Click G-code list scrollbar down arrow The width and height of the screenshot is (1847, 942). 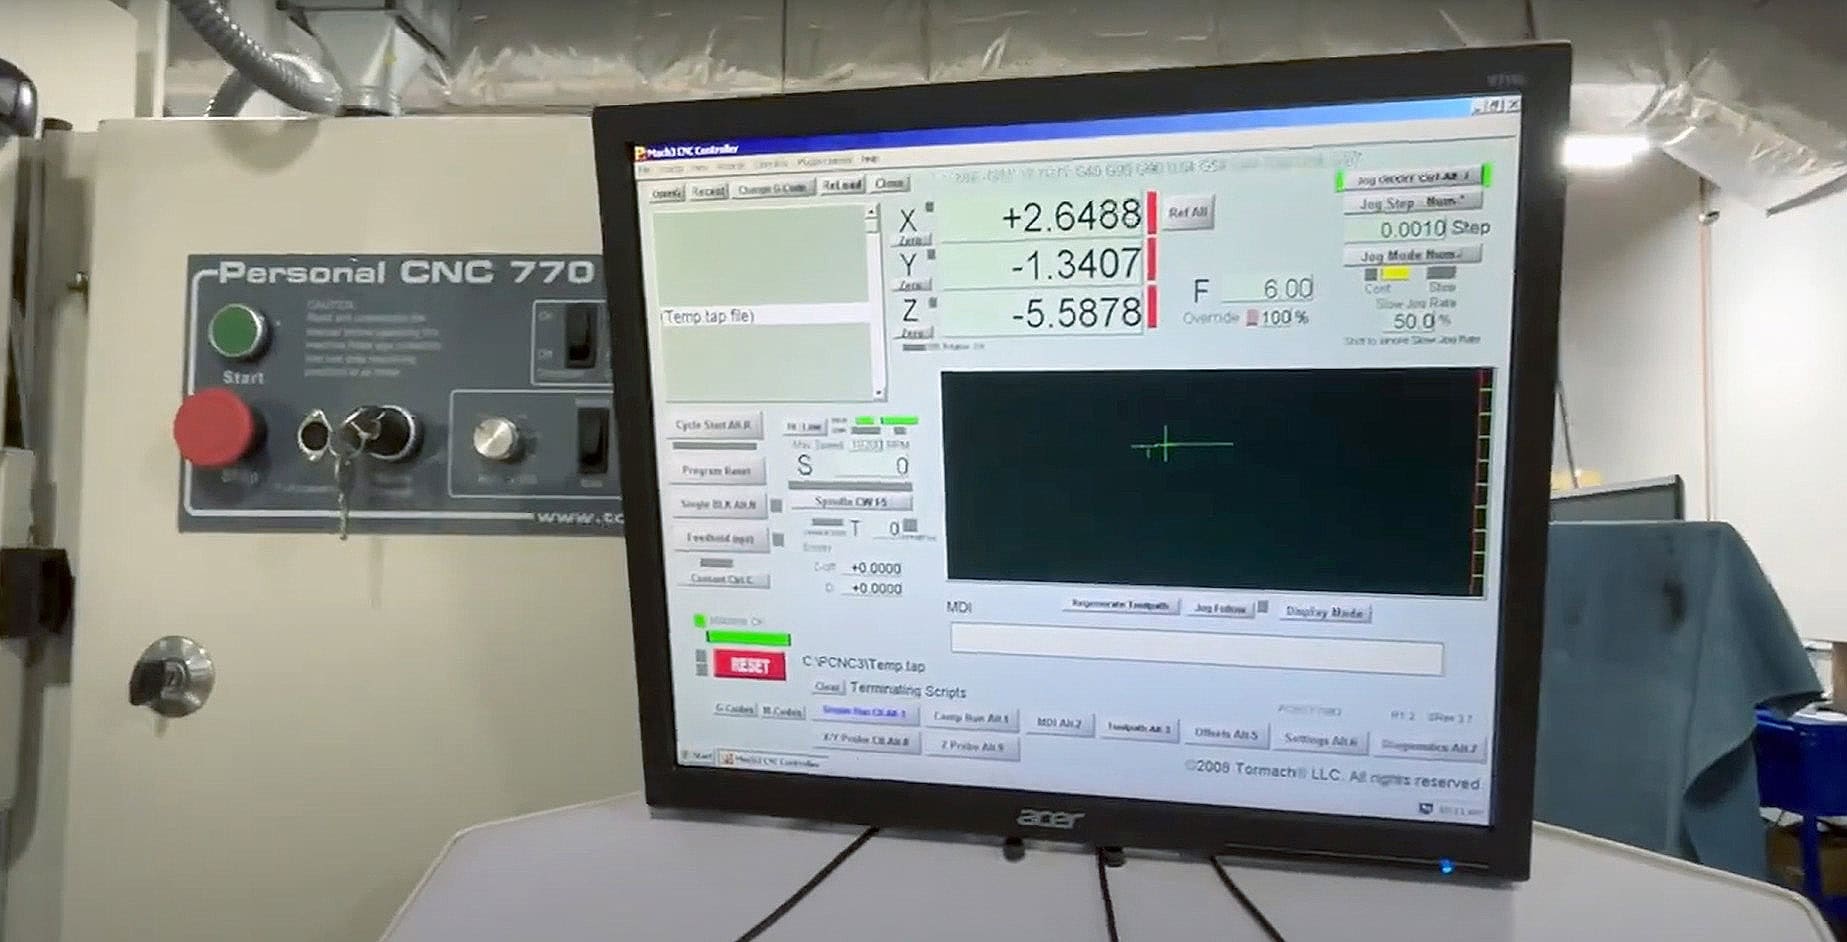(x=878, y=393)
